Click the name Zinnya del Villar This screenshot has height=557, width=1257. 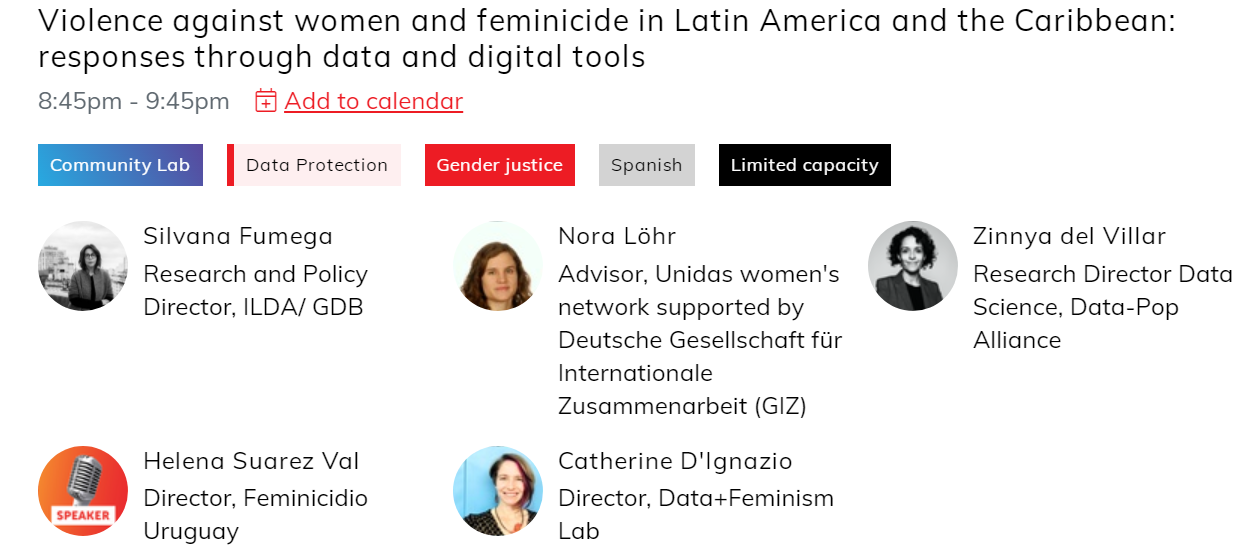pos(1069,236)
